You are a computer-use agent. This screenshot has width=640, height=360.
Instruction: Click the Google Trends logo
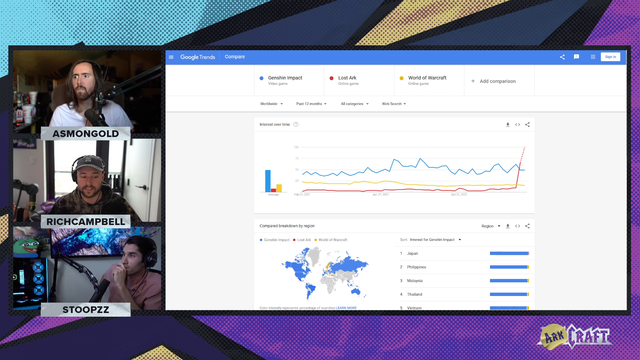click(x=198, y=57)
